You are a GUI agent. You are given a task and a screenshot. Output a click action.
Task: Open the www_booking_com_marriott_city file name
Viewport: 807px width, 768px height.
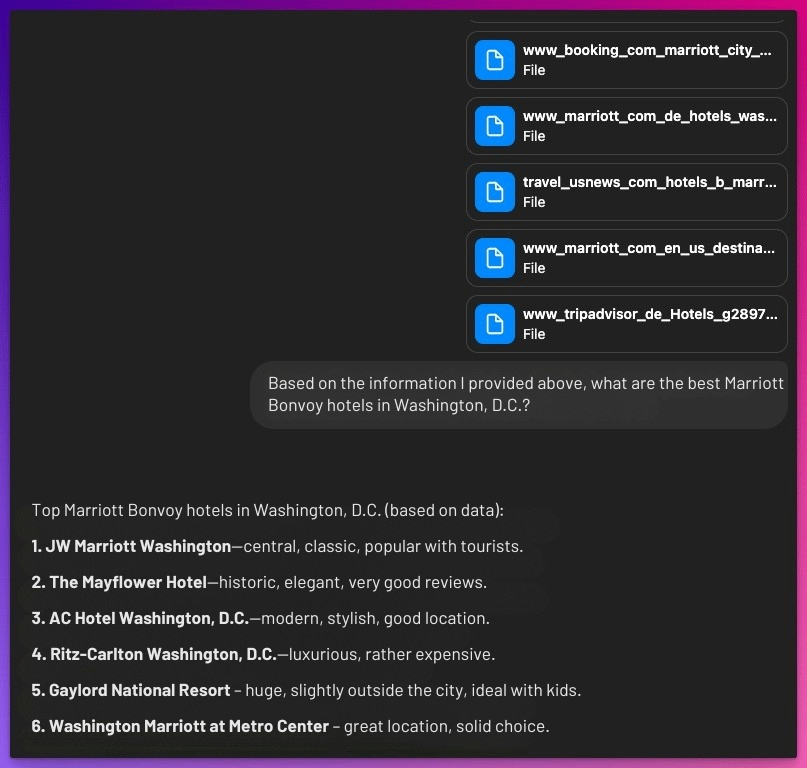[x=647, y=50]
